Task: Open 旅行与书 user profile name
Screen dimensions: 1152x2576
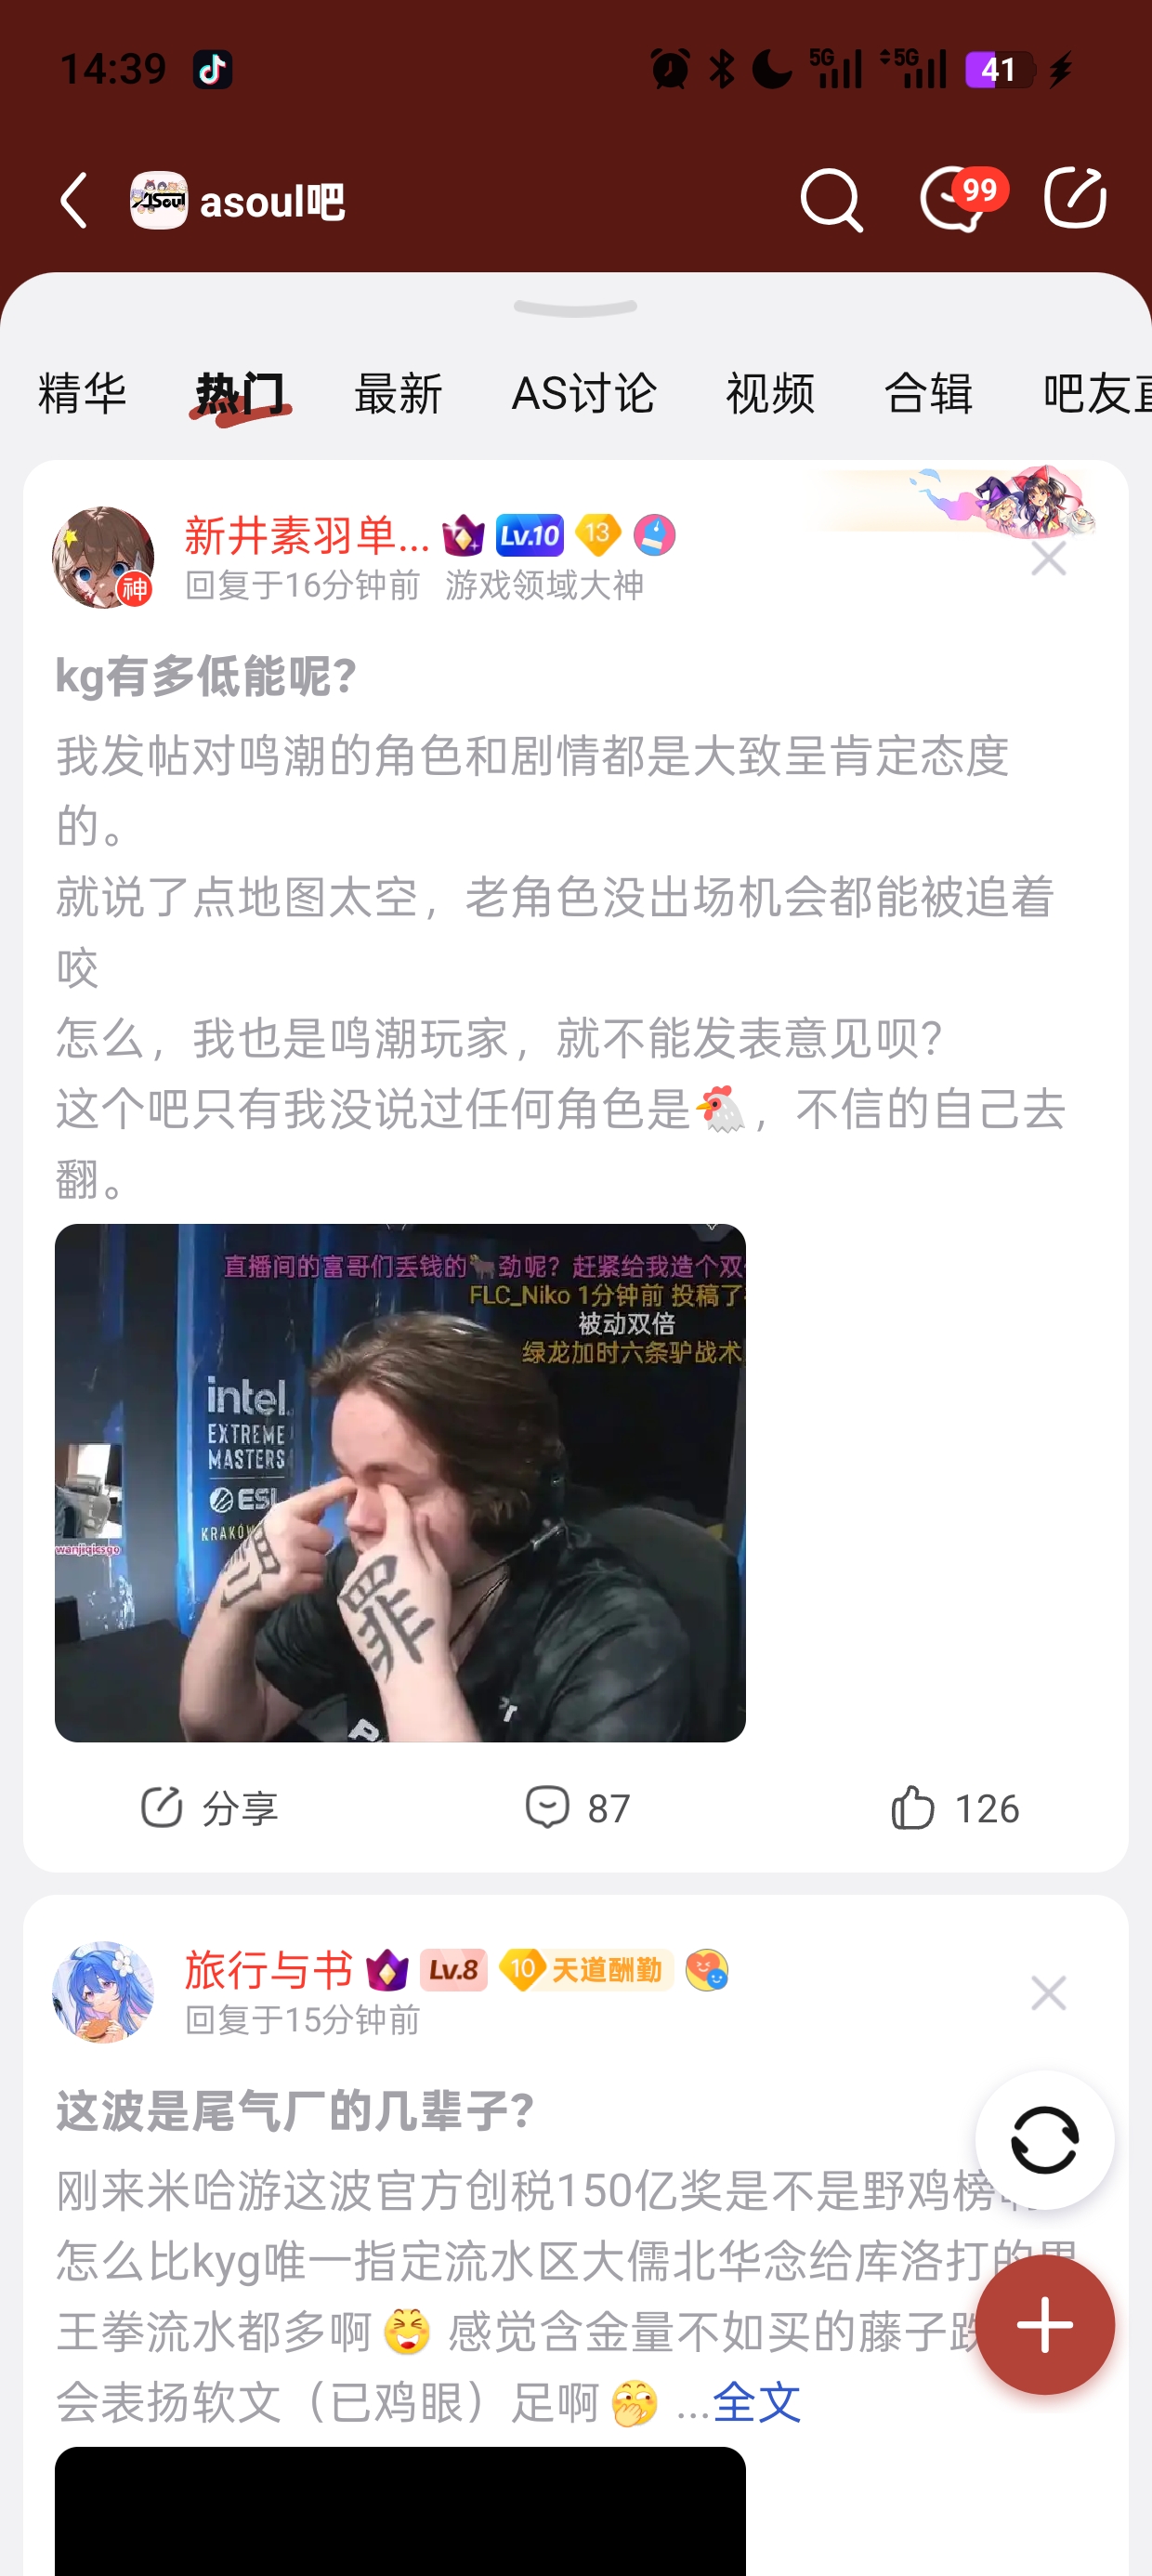Action: pos(269,1969)
